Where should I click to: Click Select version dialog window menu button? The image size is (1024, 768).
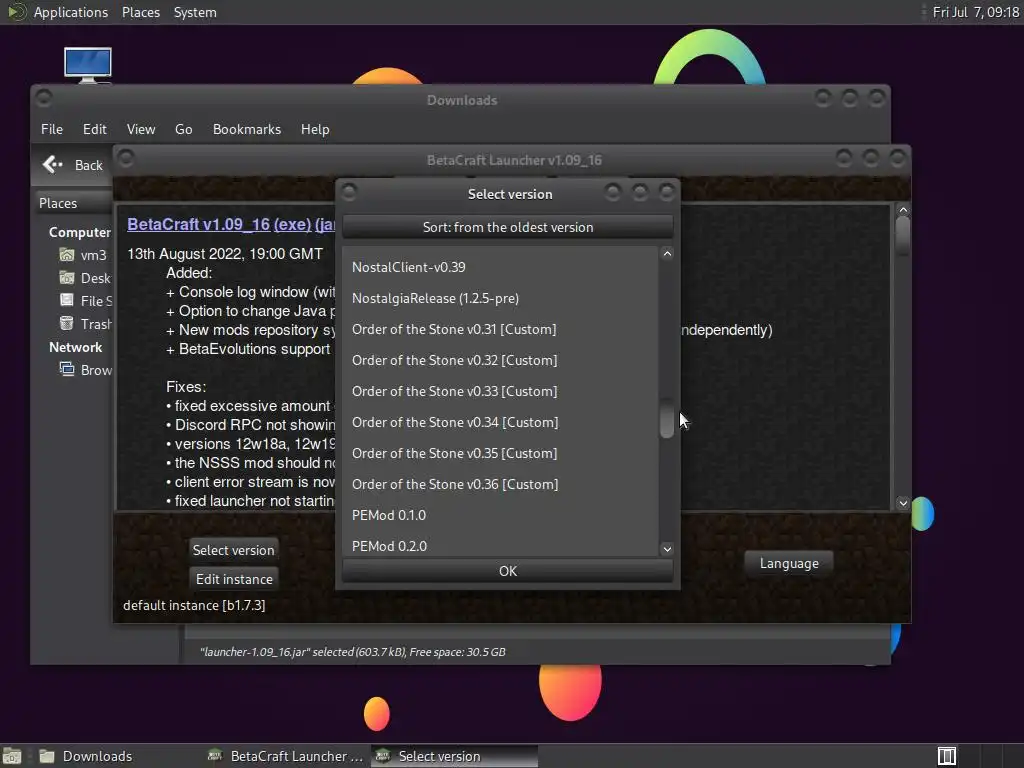click(x=349, y=192)
